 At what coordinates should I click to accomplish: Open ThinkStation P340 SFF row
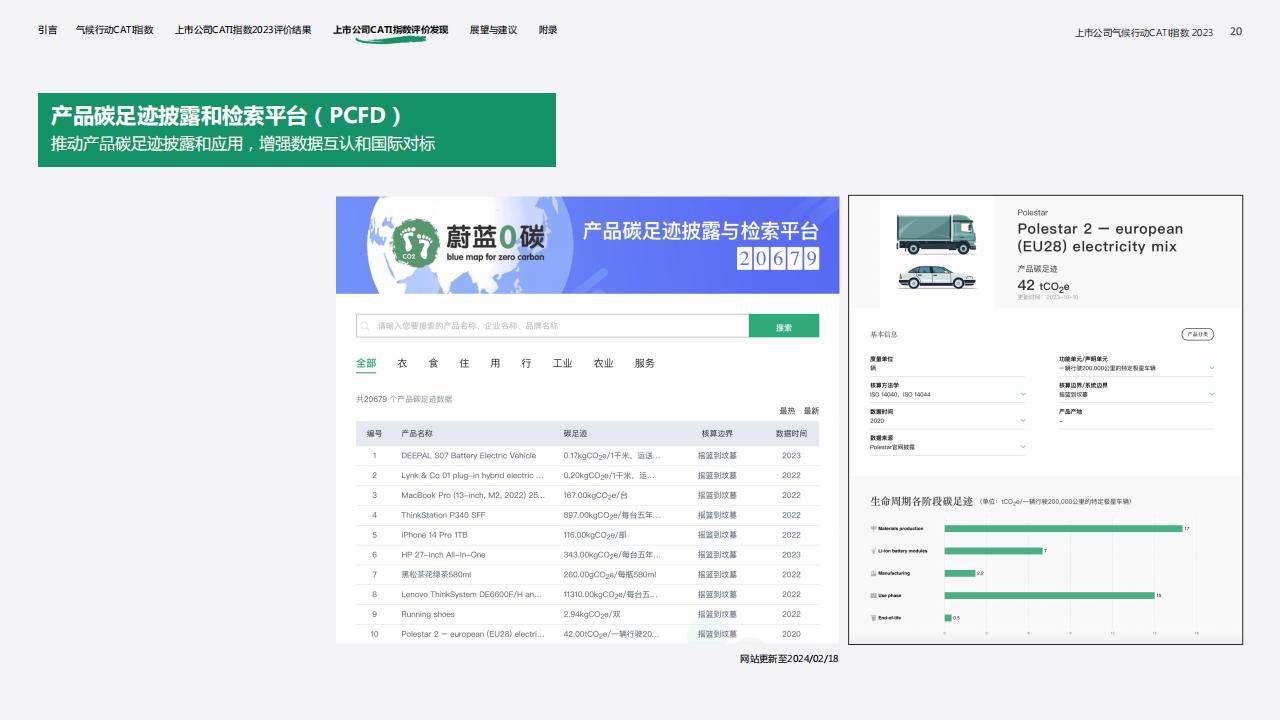point(587,515)
